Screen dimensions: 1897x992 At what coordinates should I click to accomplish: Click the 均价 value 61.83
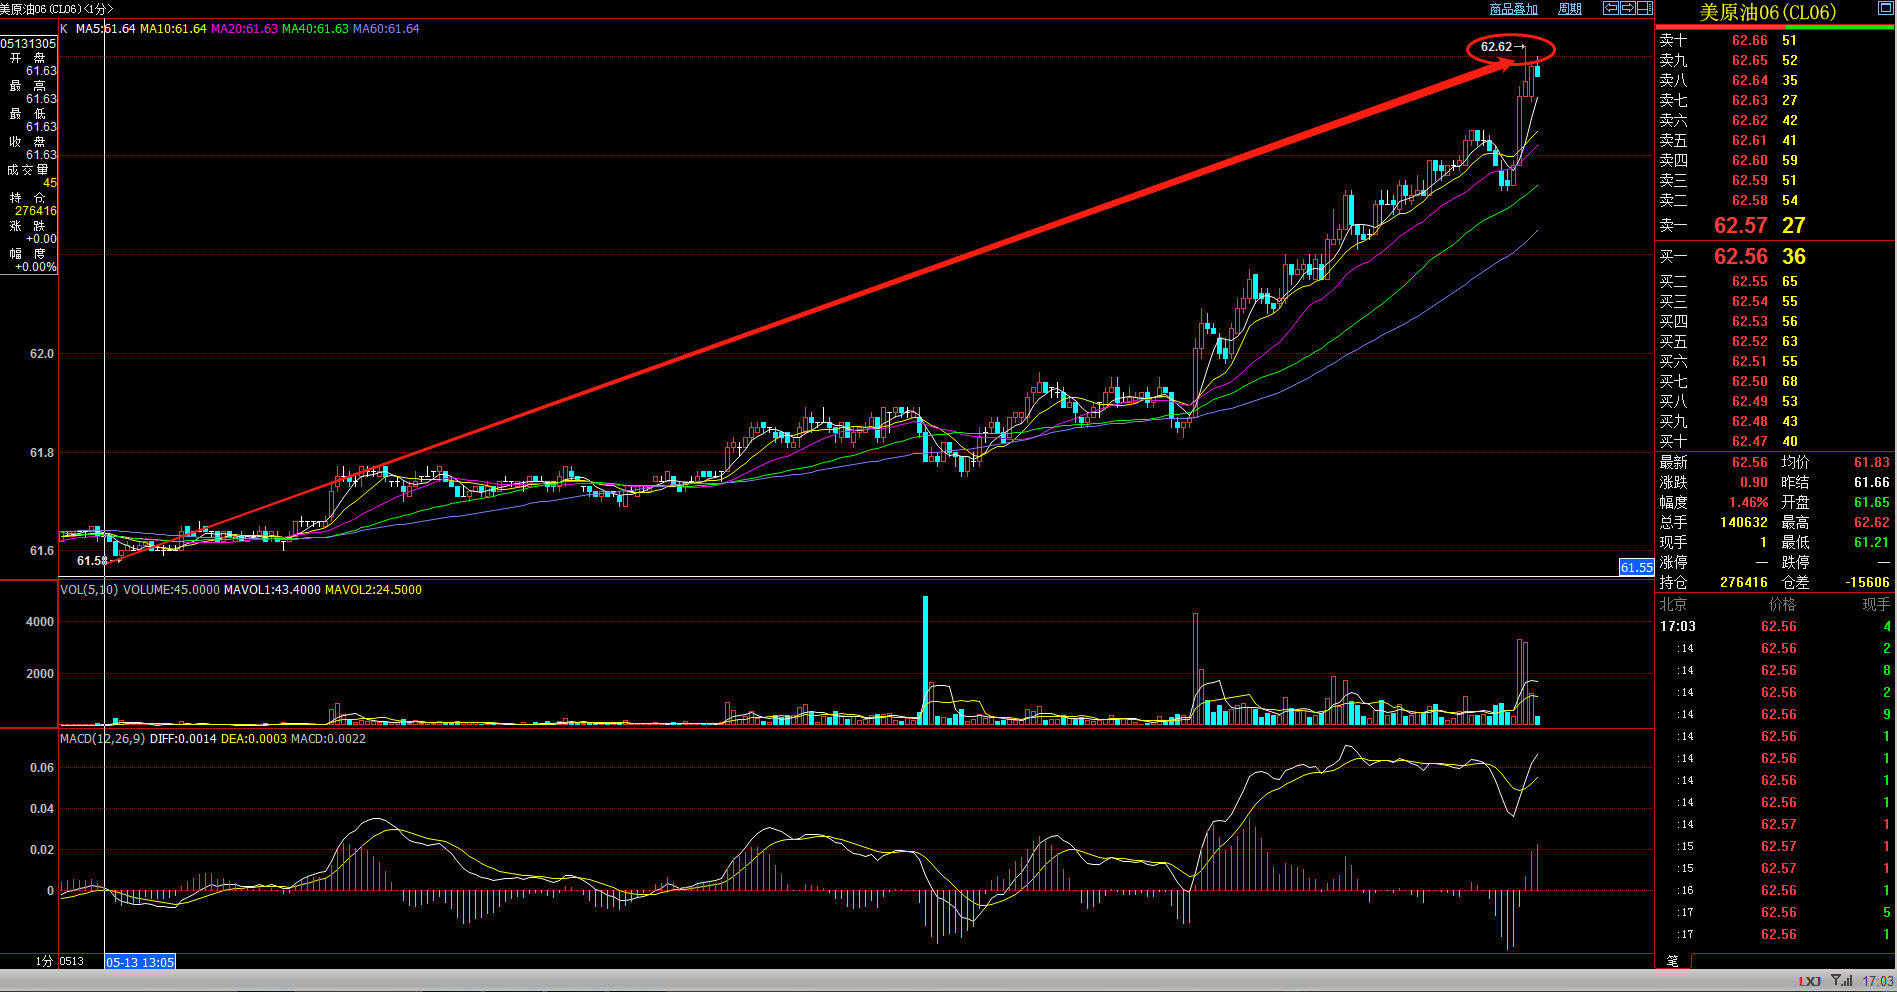pyautogui.click(x=1872, y=463)
